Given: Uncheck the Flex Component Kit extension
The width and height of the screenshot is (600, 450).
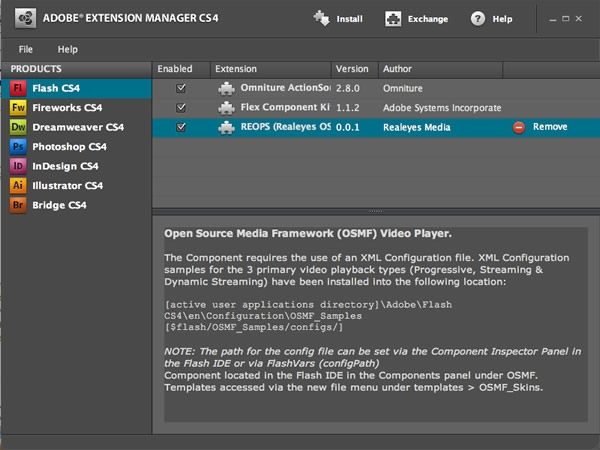Looking at the screenshot, I should click(181, 107).
